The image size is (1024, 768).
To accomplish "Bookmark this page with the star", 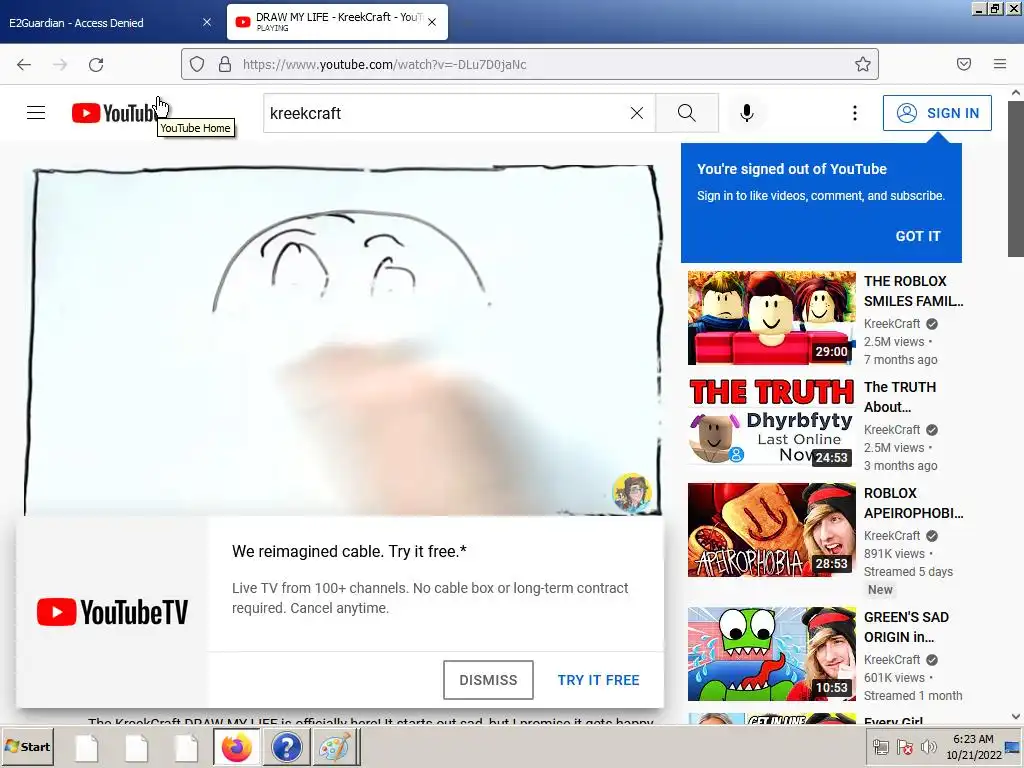I will tap(863, 64).
